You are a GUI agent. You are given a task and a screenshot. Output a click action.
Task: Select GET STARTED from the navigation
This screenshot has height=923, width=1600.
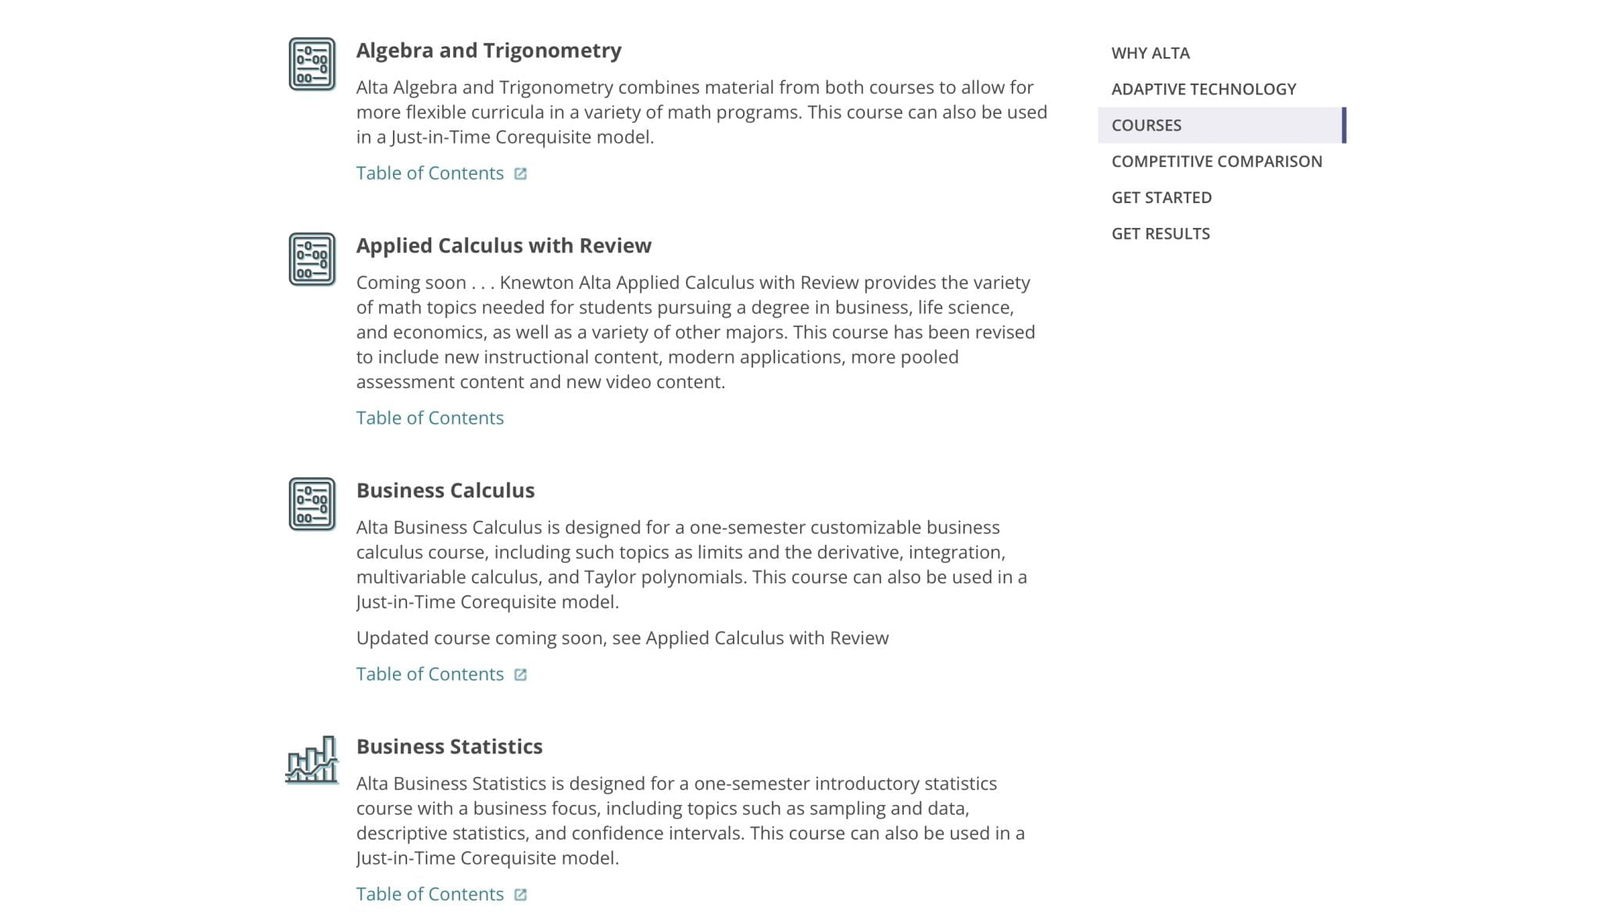1161,197
